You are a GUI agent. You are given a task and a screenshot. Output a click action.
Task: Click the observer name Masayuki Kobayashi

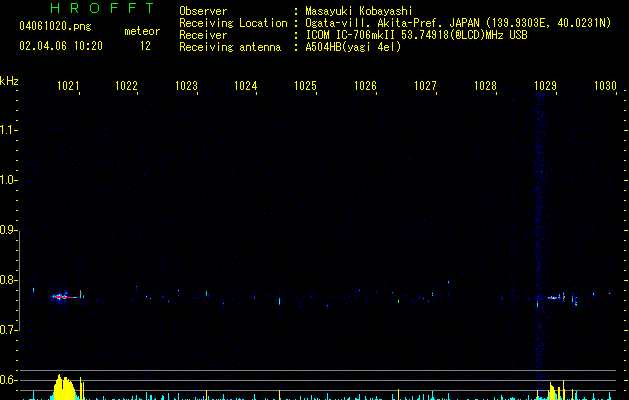tap(359, 11)
